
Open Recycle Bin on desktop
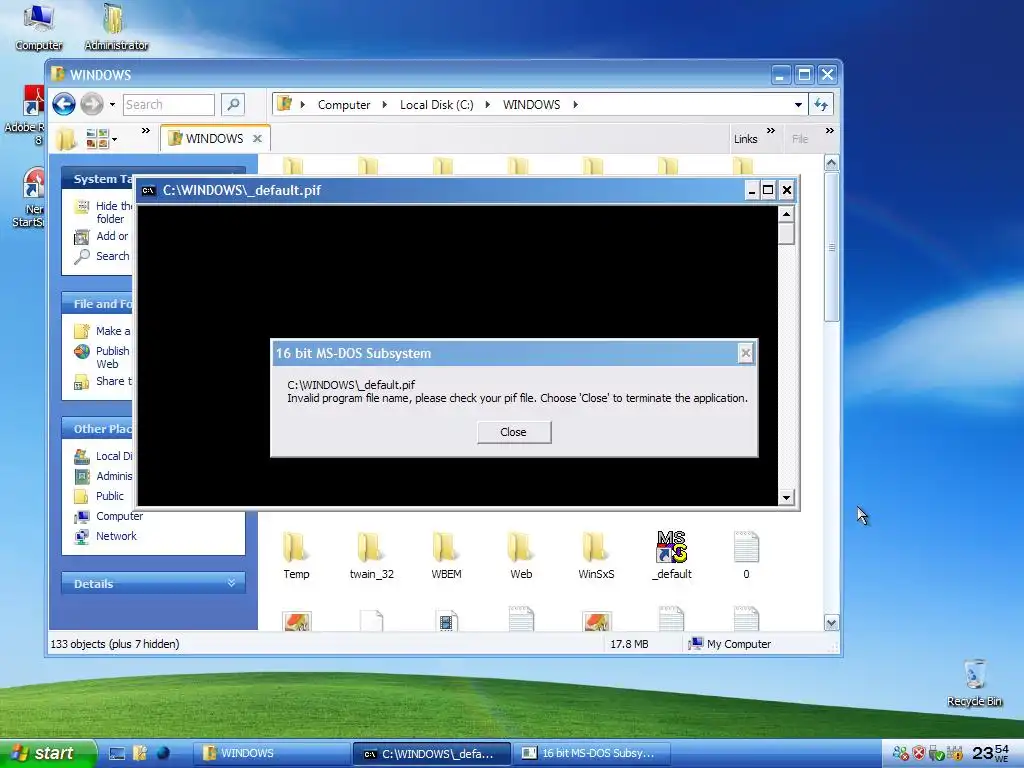click(x=974, y=683)
